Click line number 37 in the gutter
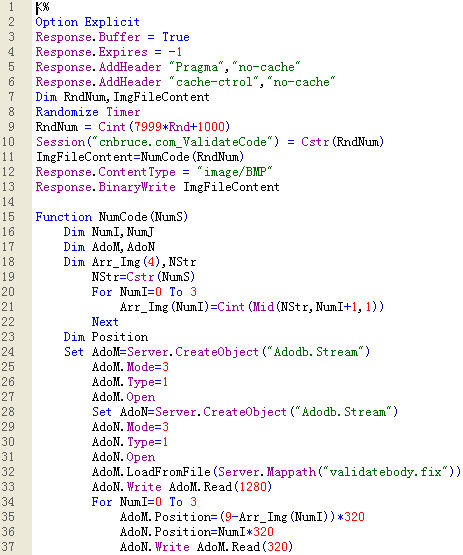 tap(8, 547)
